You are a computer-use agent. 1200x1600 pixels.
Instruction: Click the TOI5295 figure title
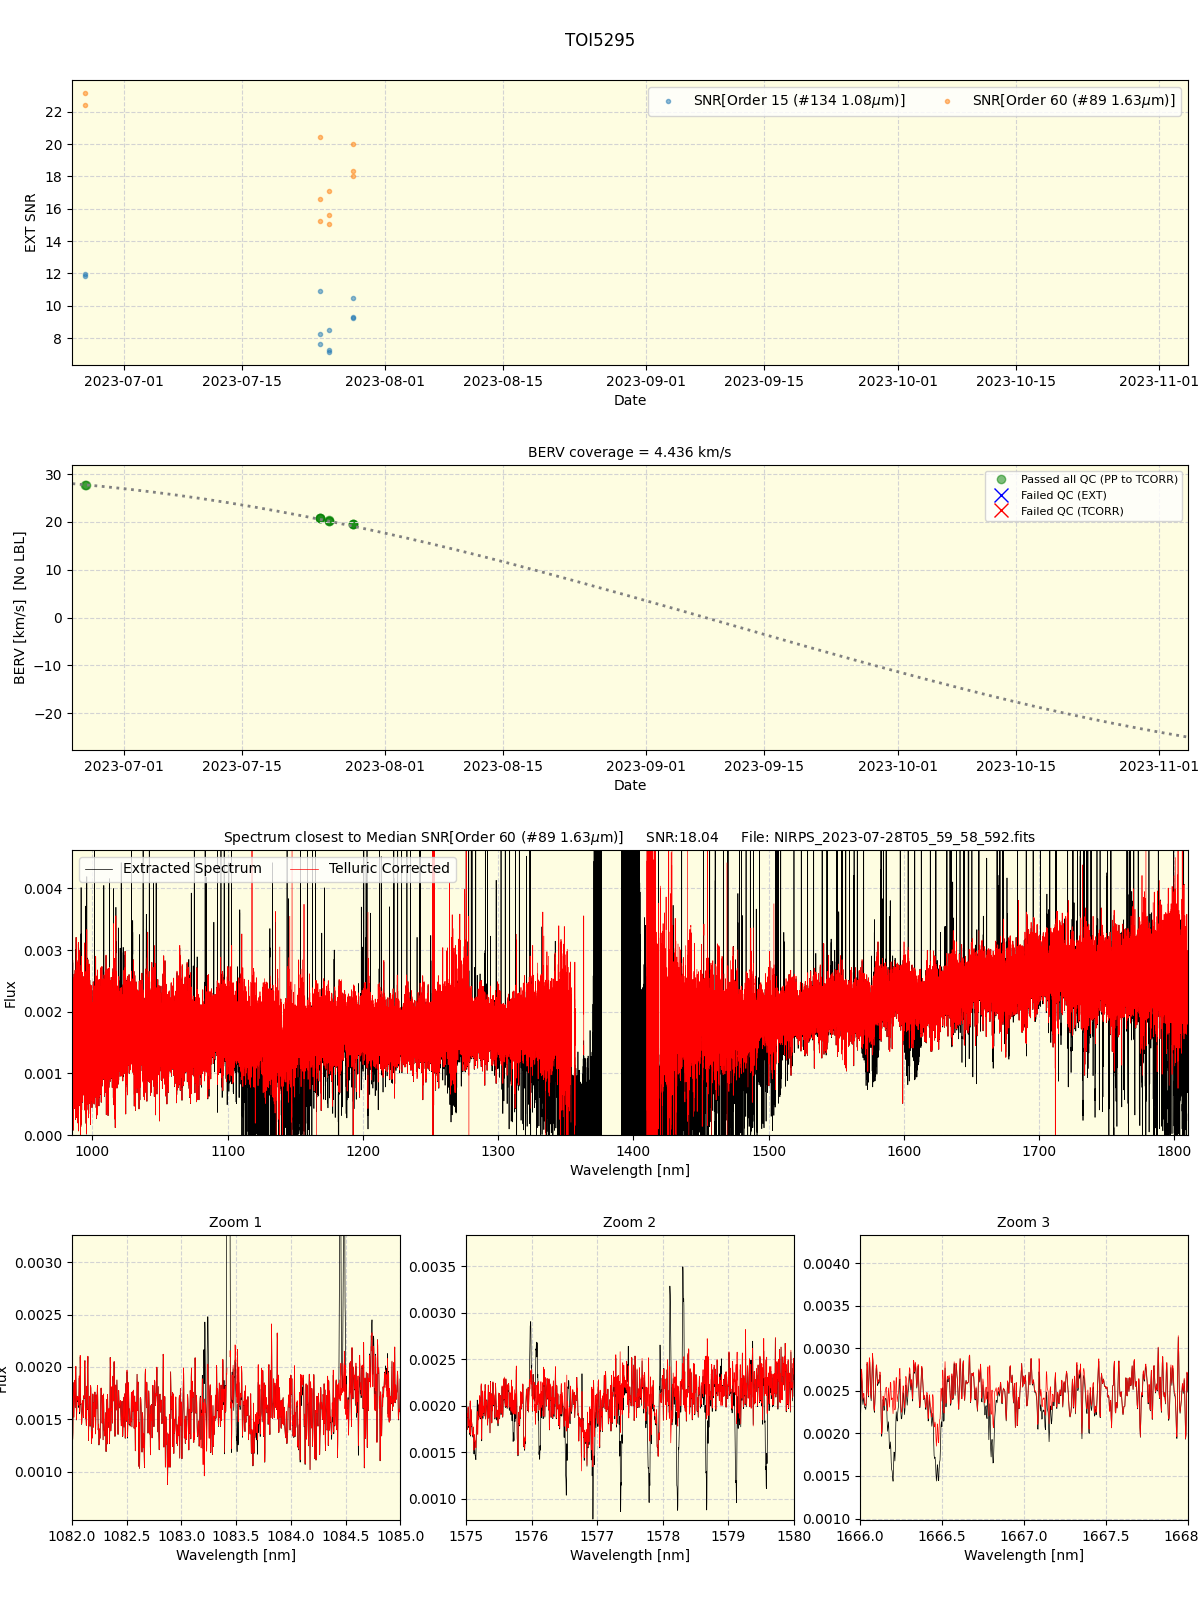pyautogui.click(x=599, y=40)
